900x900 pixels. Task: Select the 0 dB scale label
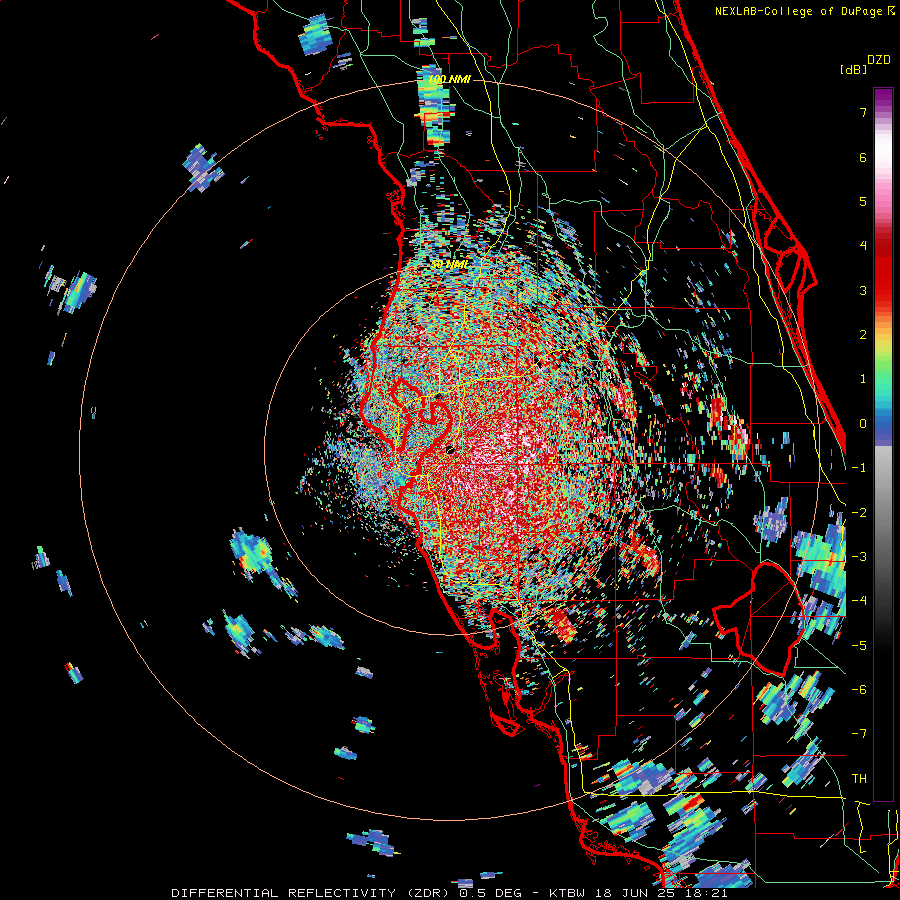point(863,424)
